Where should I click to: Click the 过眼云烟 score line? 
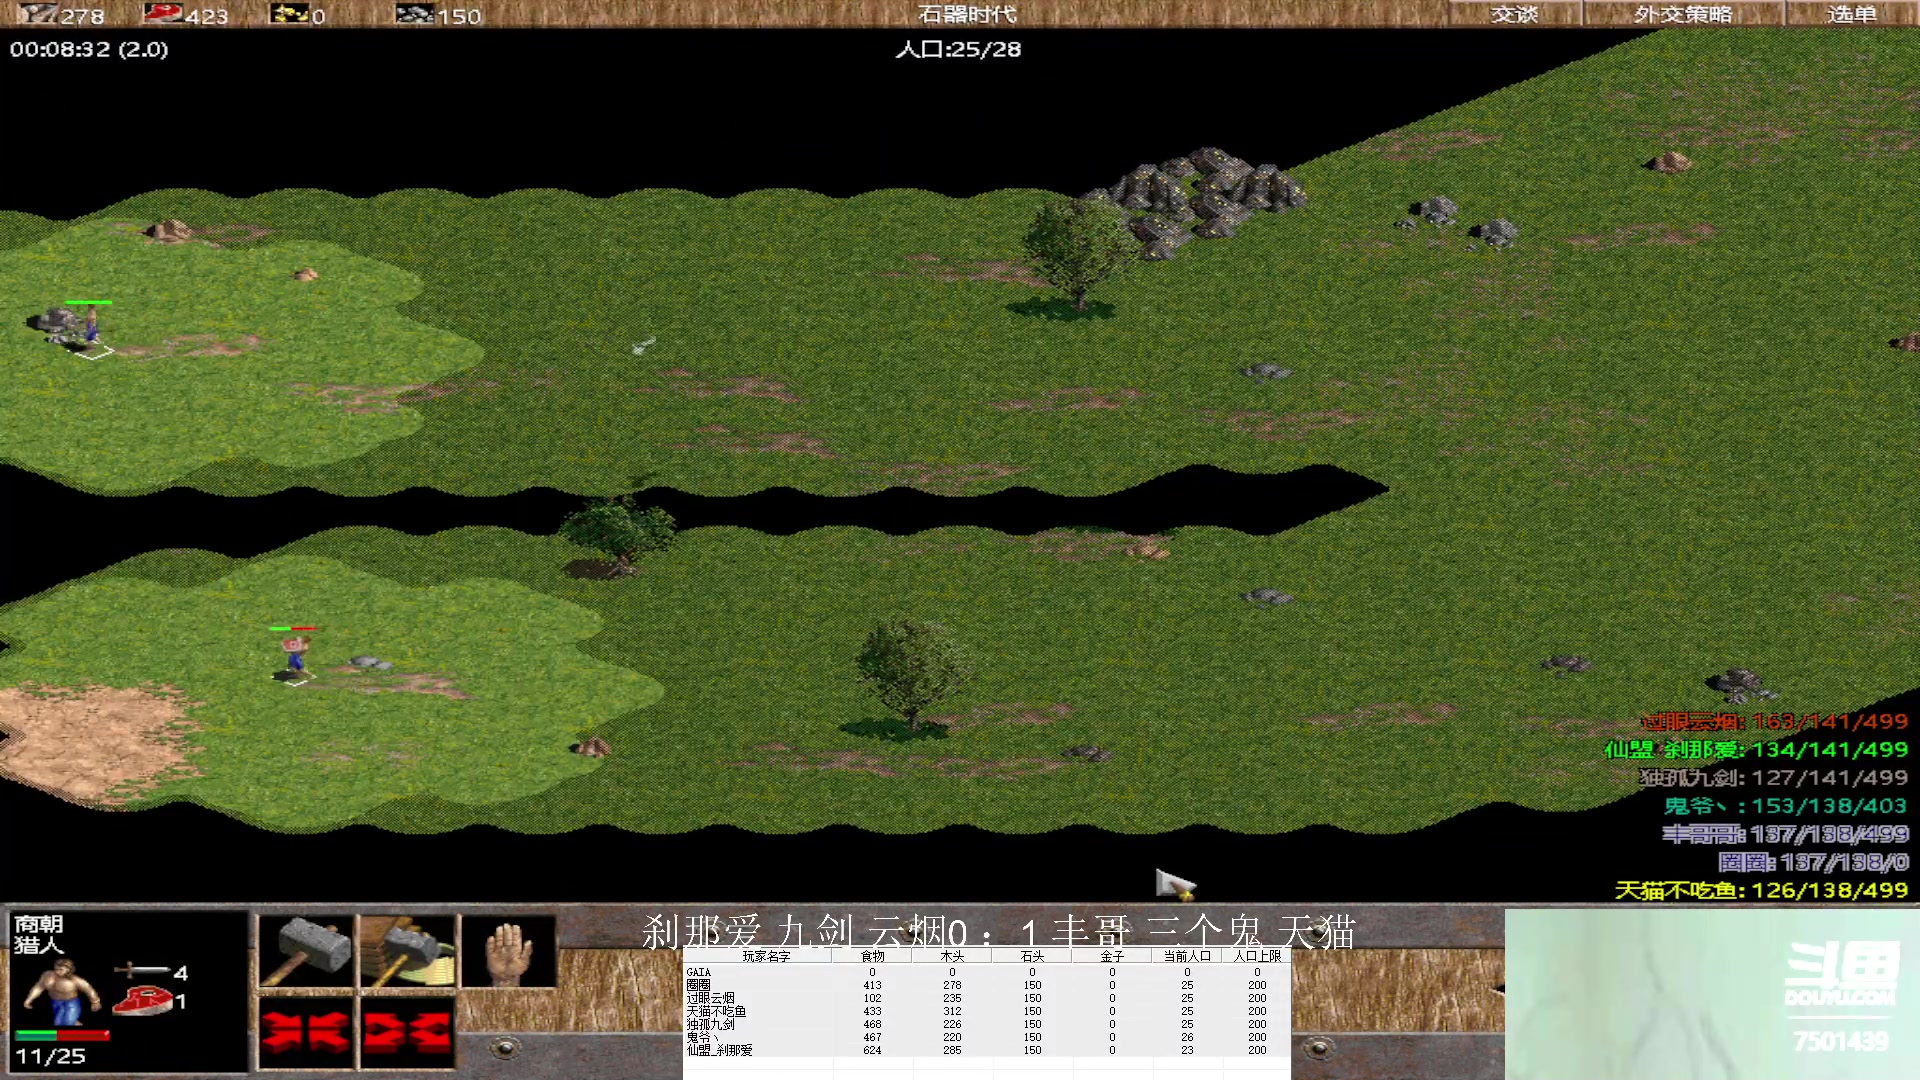1774,721
